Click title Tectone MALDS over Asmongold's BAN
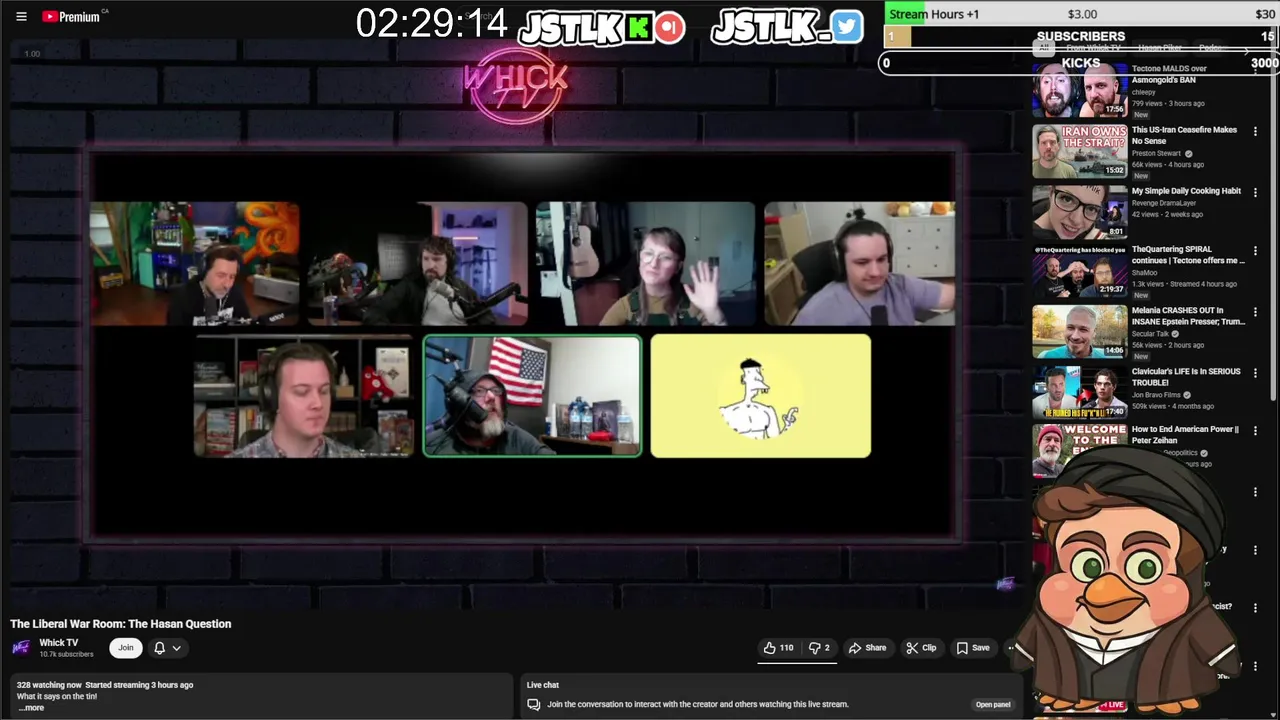The width and height of the screenshot is (1280, 720). [1169, 74]
